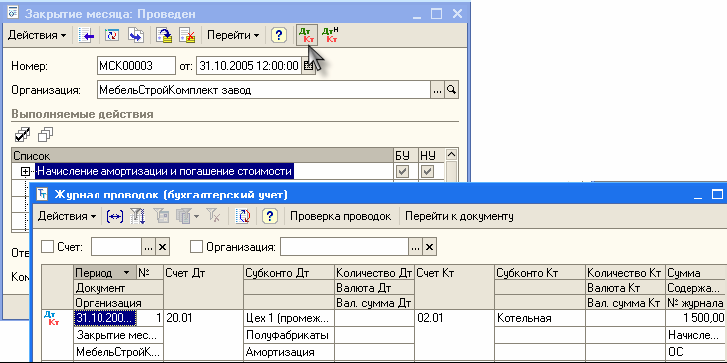Screen dimensions: 727x363
Task: Click Проверка проводок button
Action: coord(341,217)
